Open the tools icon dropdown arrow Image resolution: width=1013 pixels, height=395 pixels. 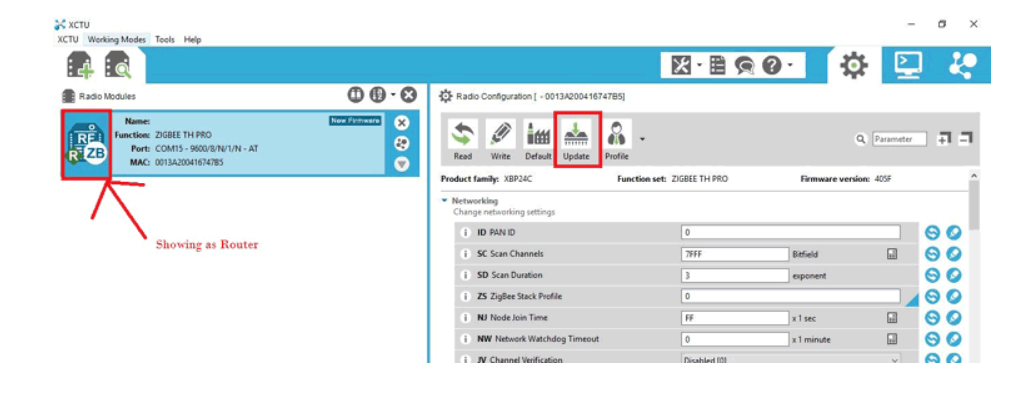(699, 66)
